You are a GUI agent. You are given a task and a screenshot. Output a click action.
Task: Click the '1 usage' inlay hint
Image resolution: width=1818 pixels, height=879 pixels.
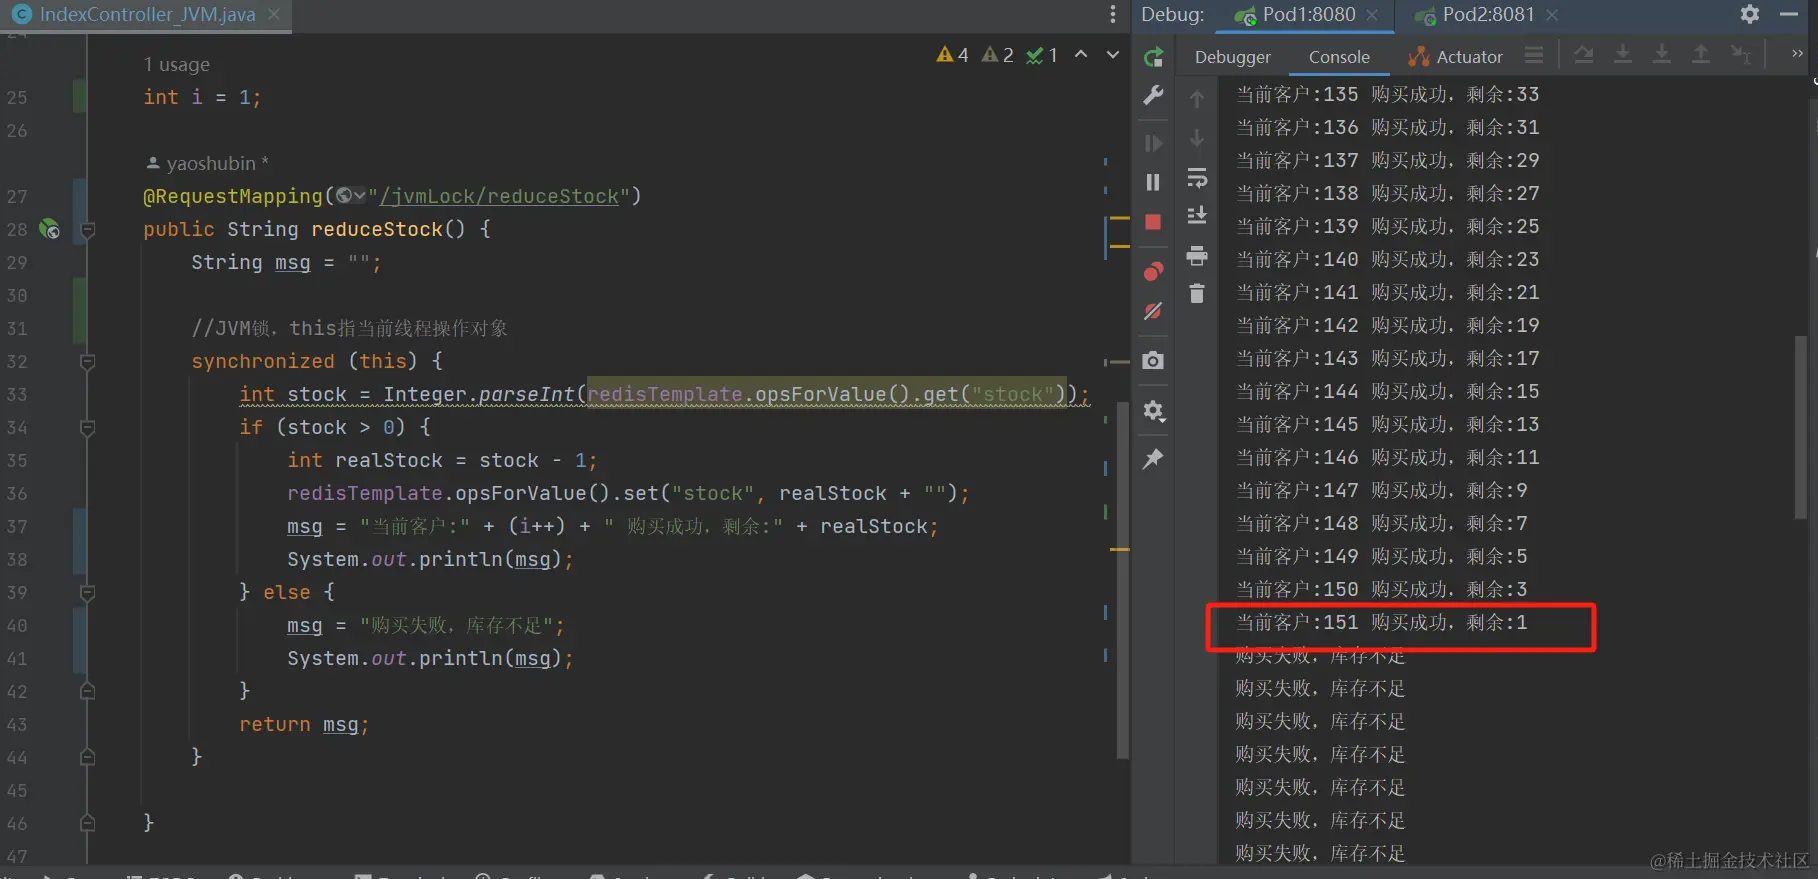coord(176,64)
